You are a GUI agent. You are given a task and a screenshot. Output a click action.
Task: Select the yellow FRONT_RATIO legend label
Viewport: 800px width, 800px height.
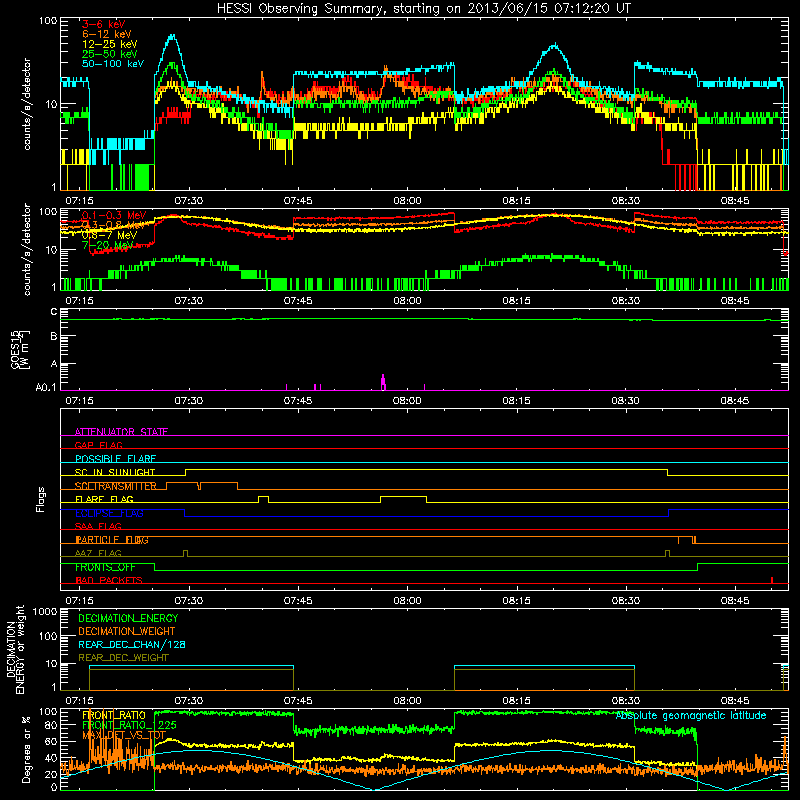coord(114,715)
